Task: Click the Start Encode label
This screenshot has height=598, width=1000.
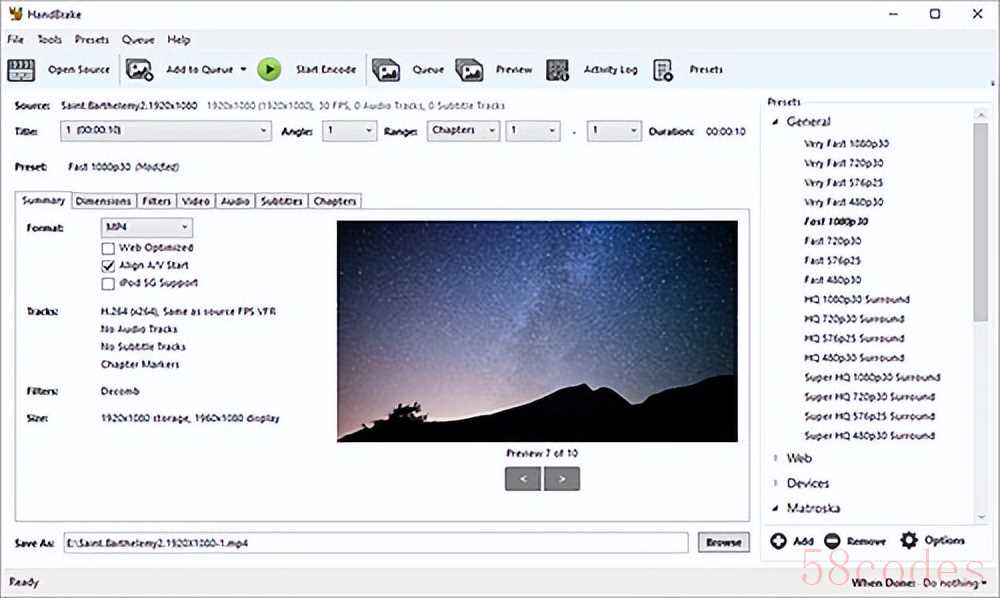Action: [326, 69]
